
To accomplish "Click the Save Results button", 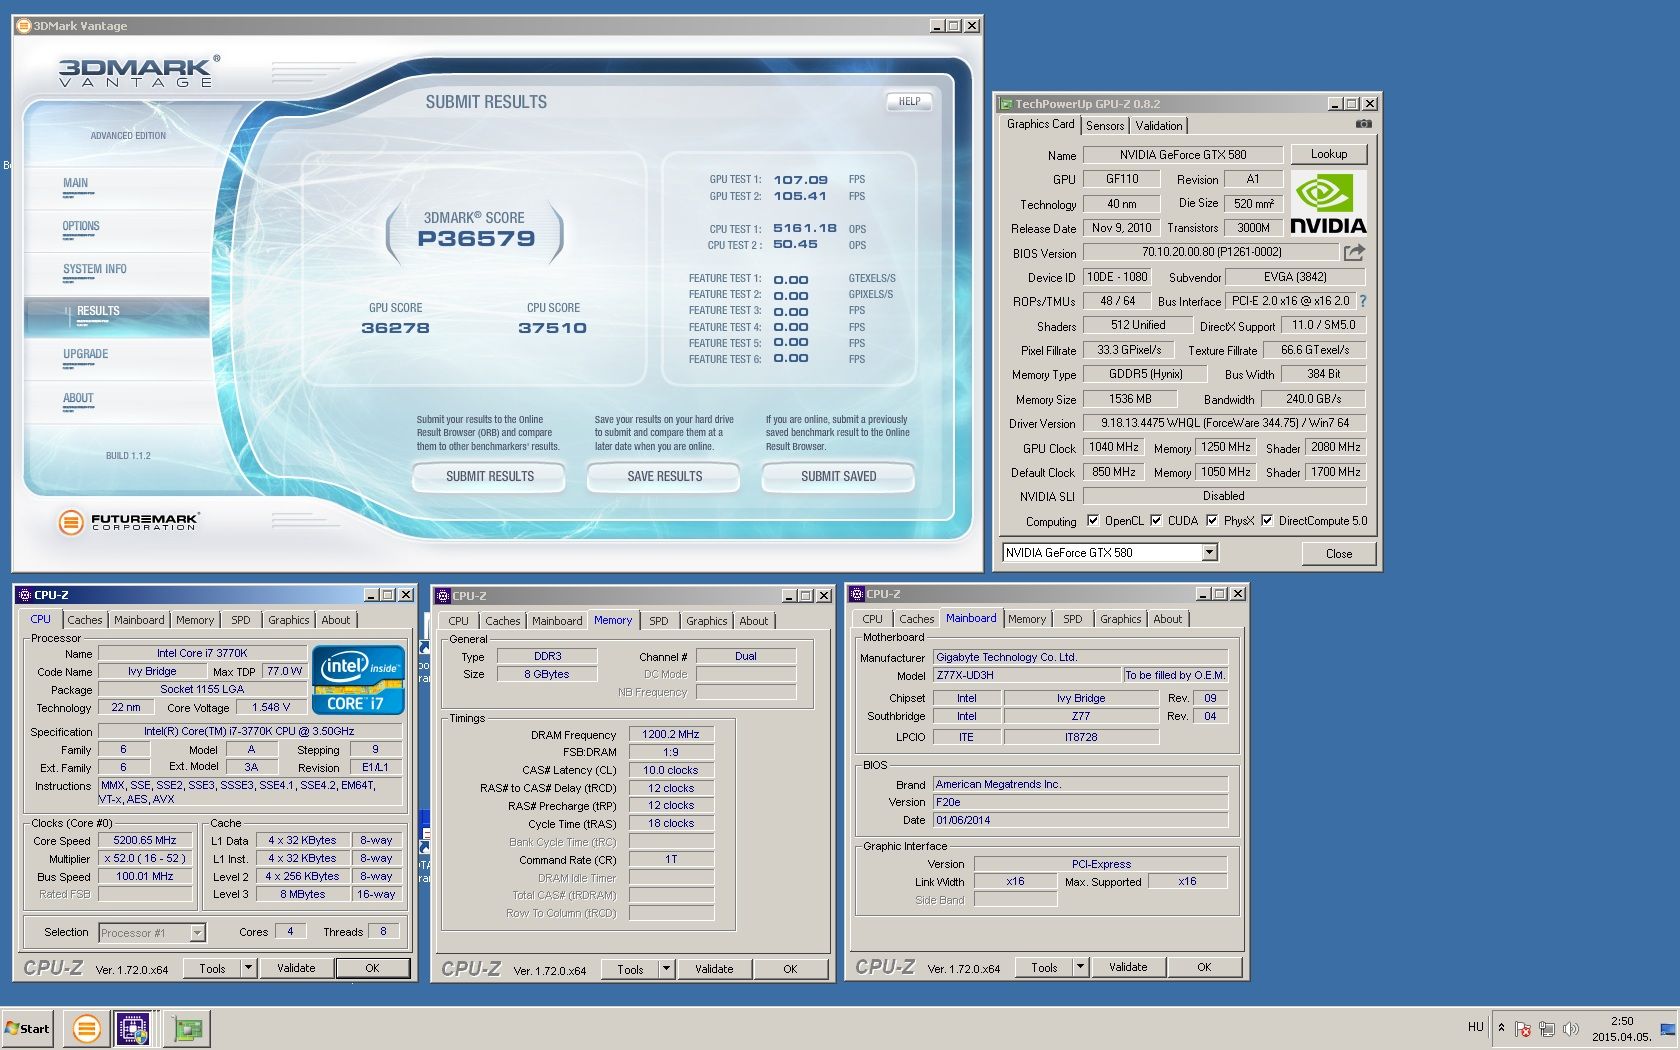I will (664, 477).
